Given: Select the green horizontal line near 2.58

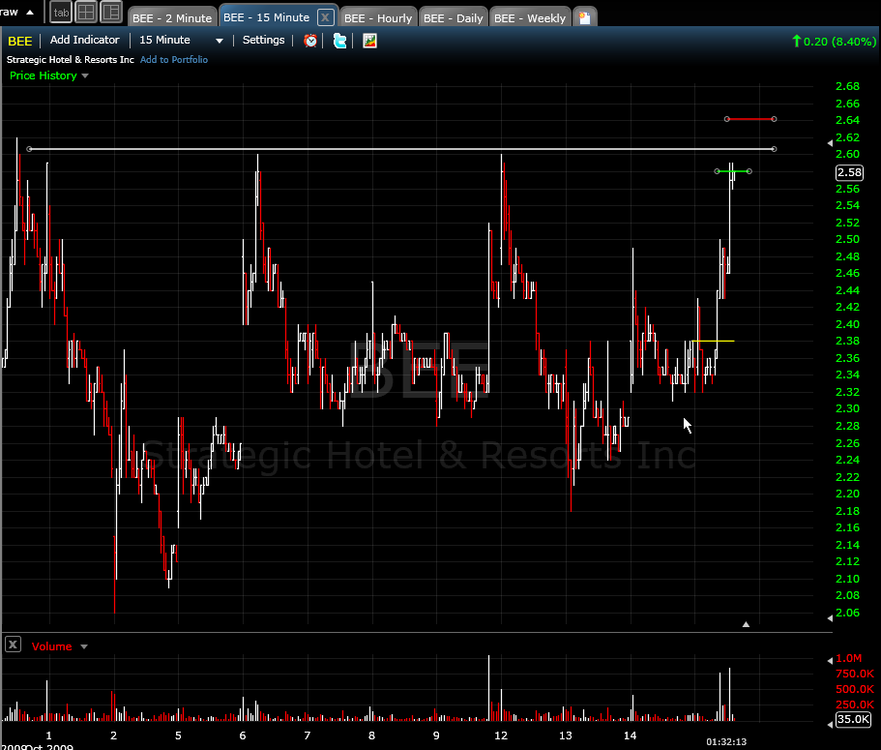Looking at the screenshot, I should click(x=733, y=171).
